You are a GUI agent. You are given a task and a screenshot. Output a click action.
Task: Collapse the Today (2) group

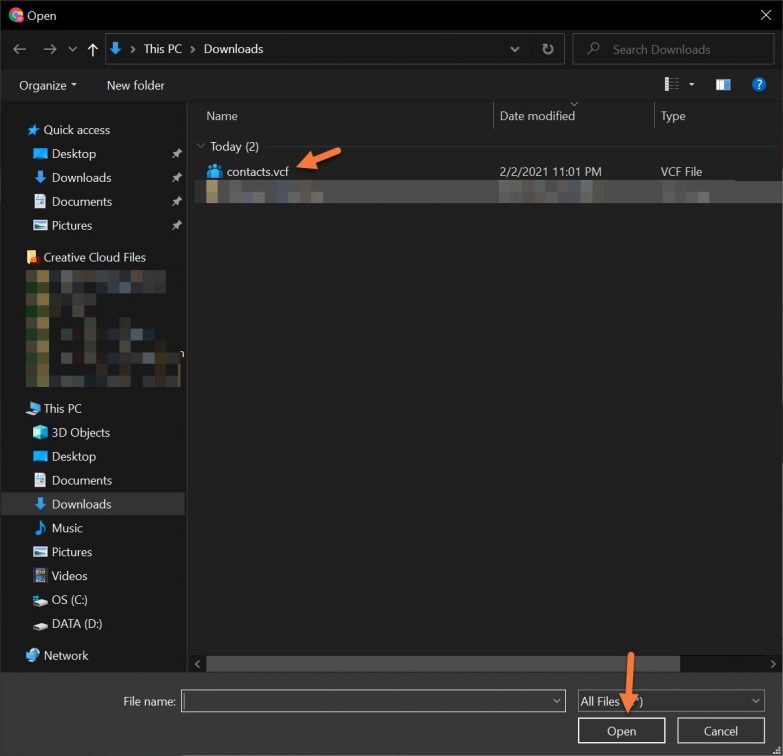click(x=202, y=147)
